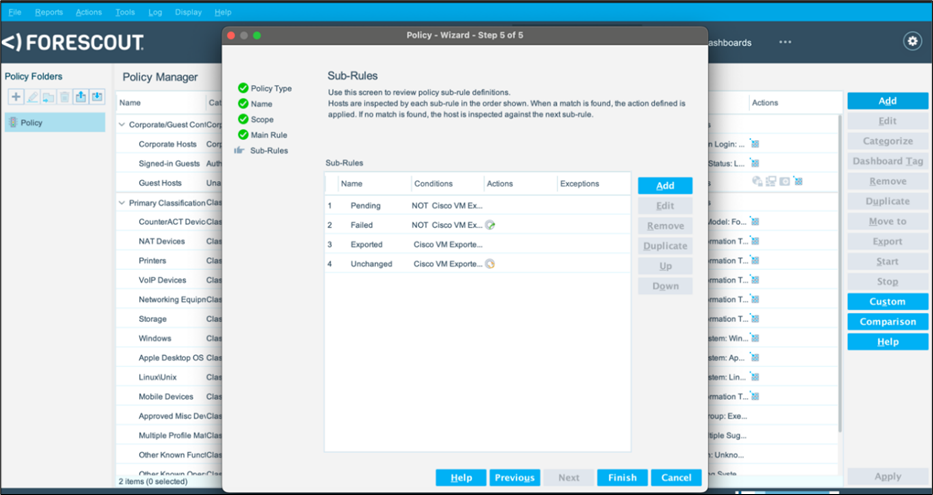
Task: Click the green check beside Main Rule
Action: coord(243,134)
